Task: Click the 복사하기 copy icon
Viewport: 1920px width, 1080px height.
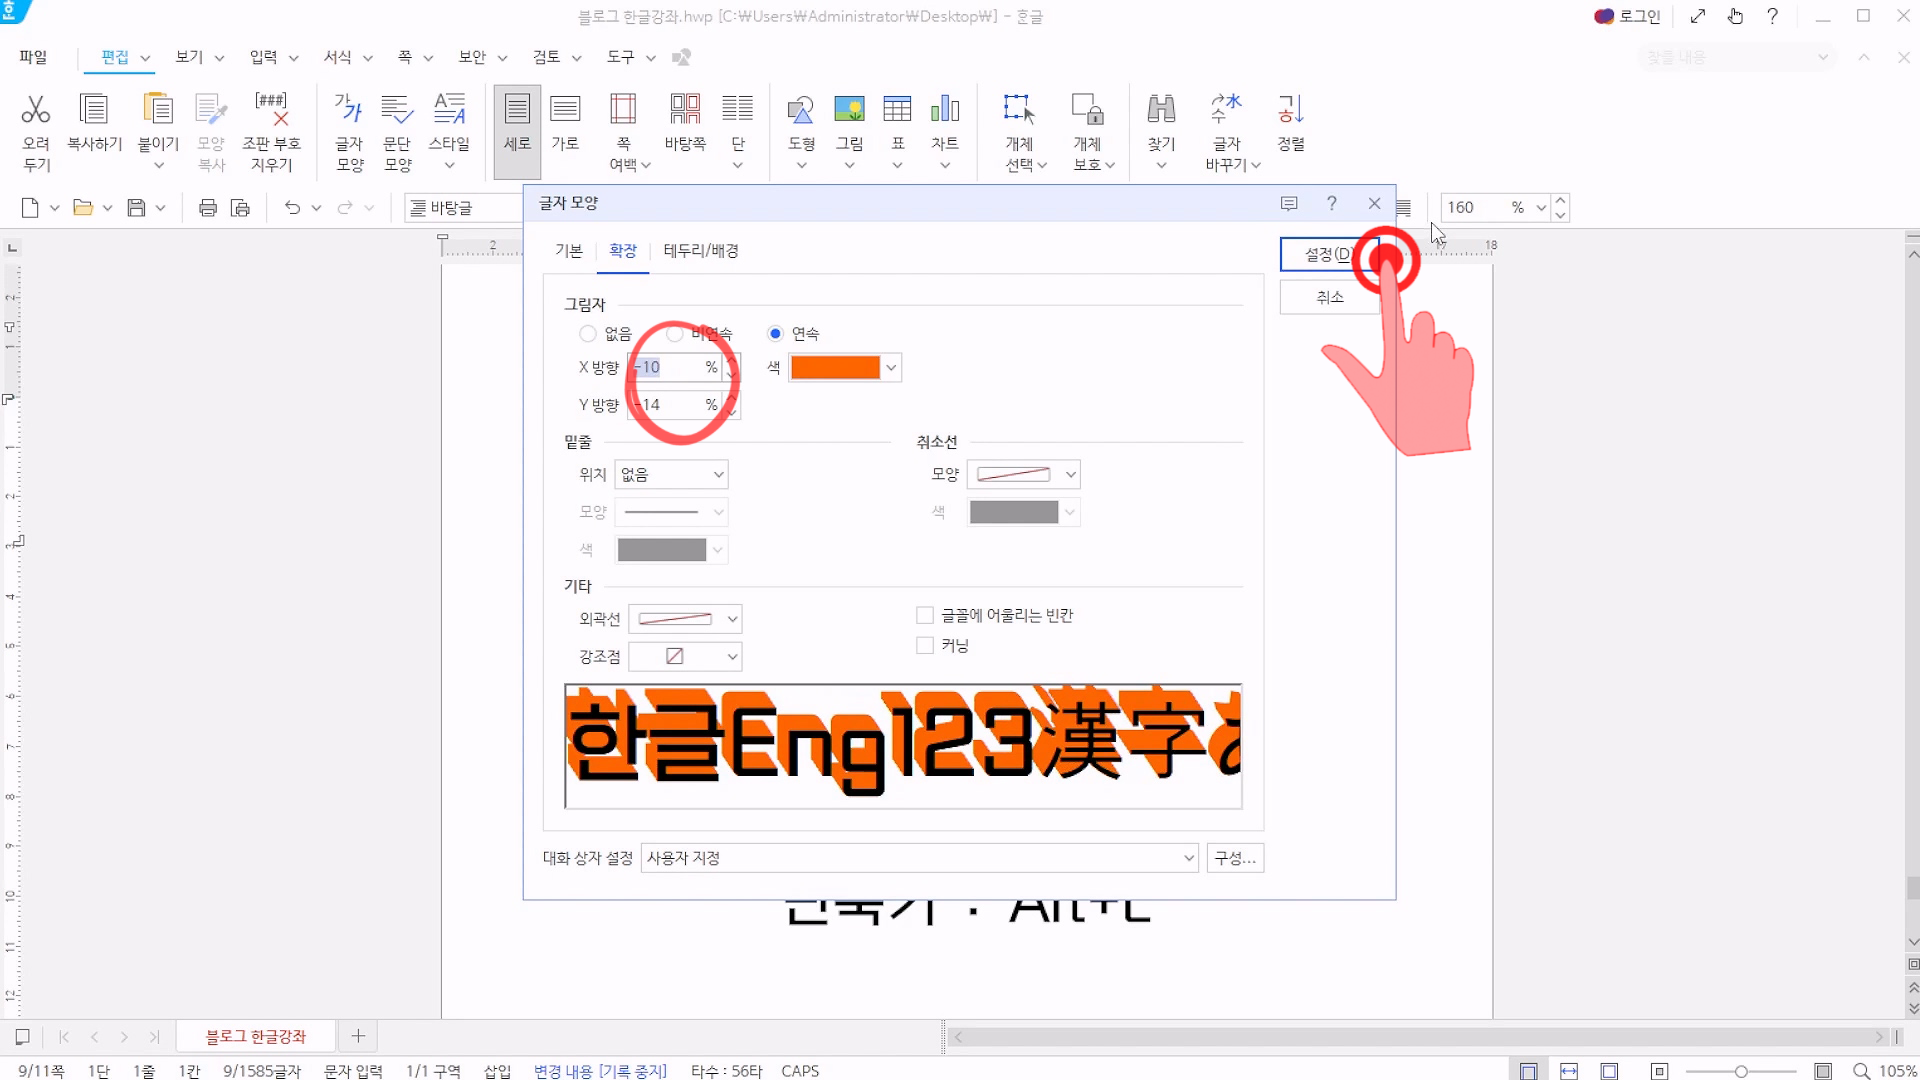Action: click(94, 110)
